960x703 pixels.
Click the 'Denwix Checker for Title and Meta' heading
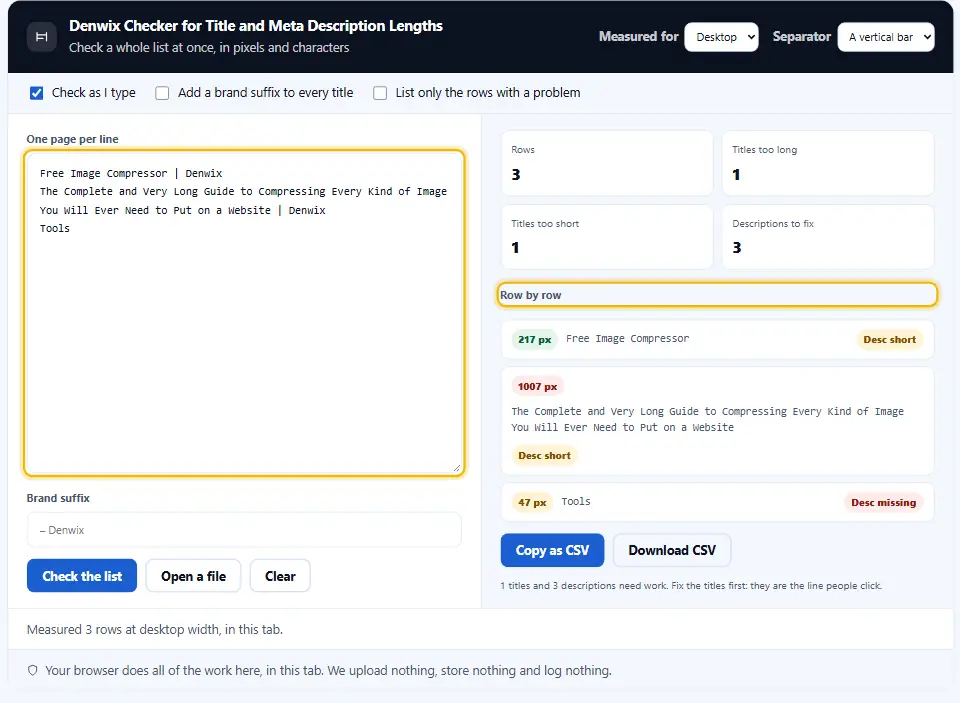pos(256,26)
